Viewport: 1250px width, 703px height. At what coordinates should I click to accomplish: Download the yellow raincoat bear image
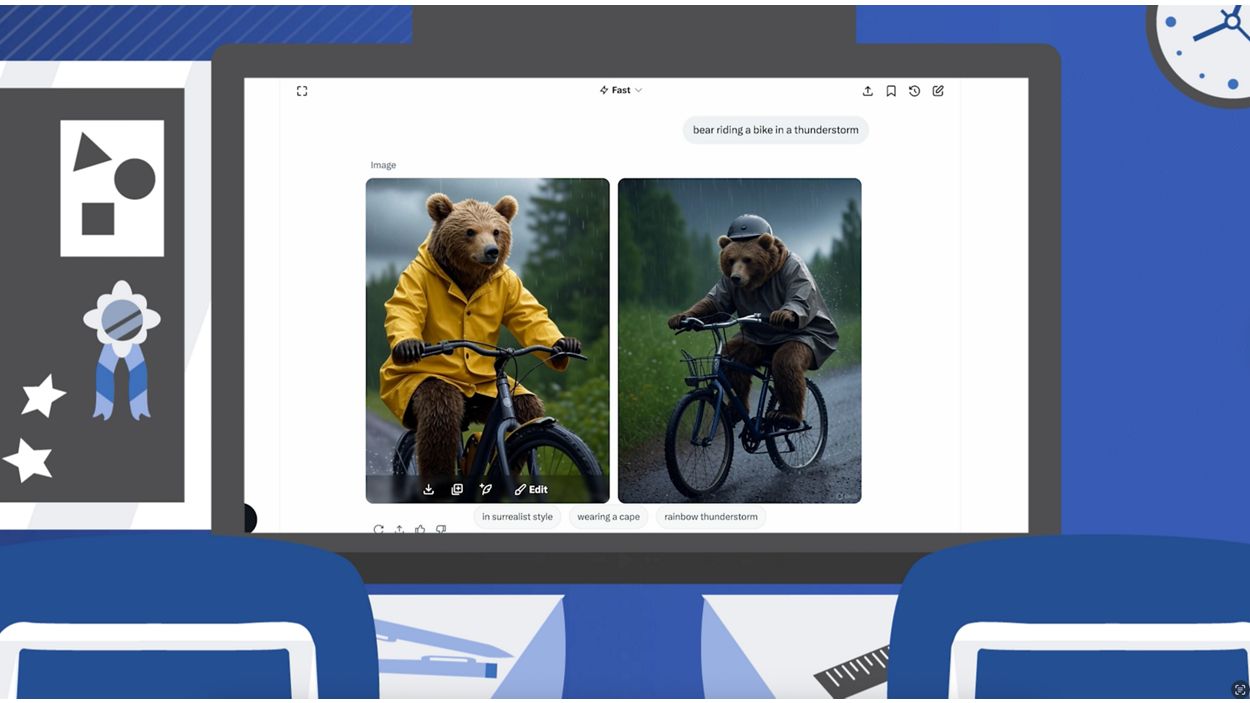coord(429,489)
